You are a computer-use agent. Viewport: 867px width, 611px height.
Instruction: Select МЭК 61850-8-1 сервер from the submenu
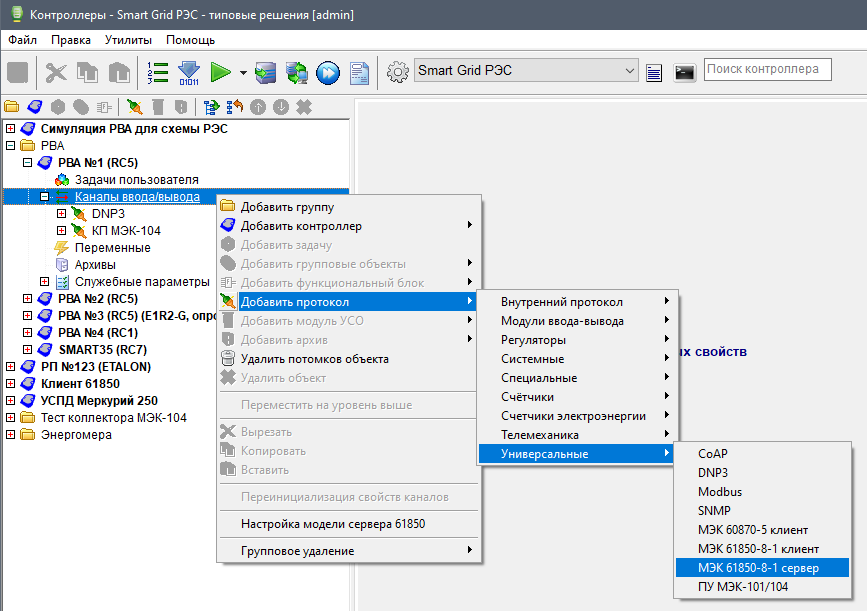pyautogui.click(x=758, y=568)
